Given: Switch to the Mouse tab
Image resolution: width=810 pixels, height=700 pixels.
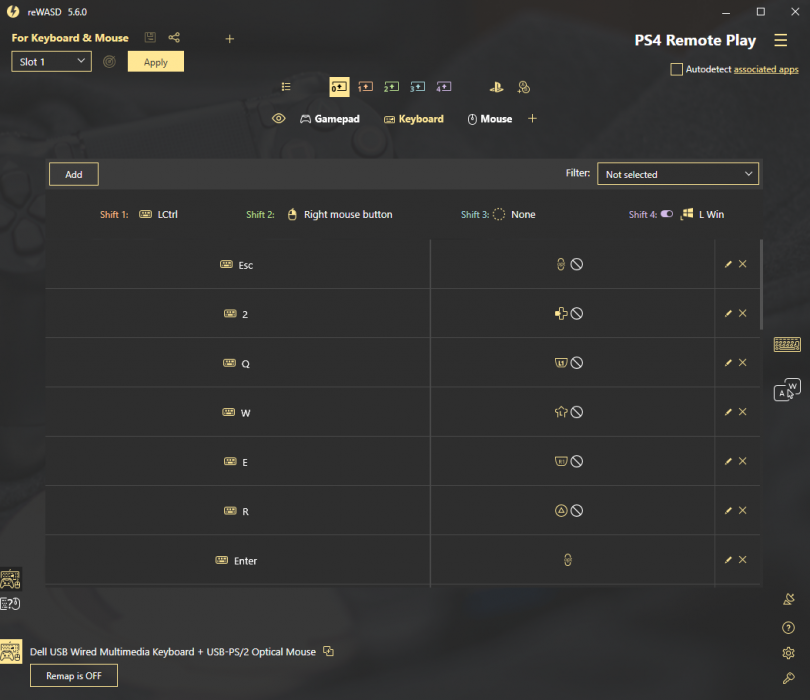Looking at the screenshot, I should [x=489, y=119].
